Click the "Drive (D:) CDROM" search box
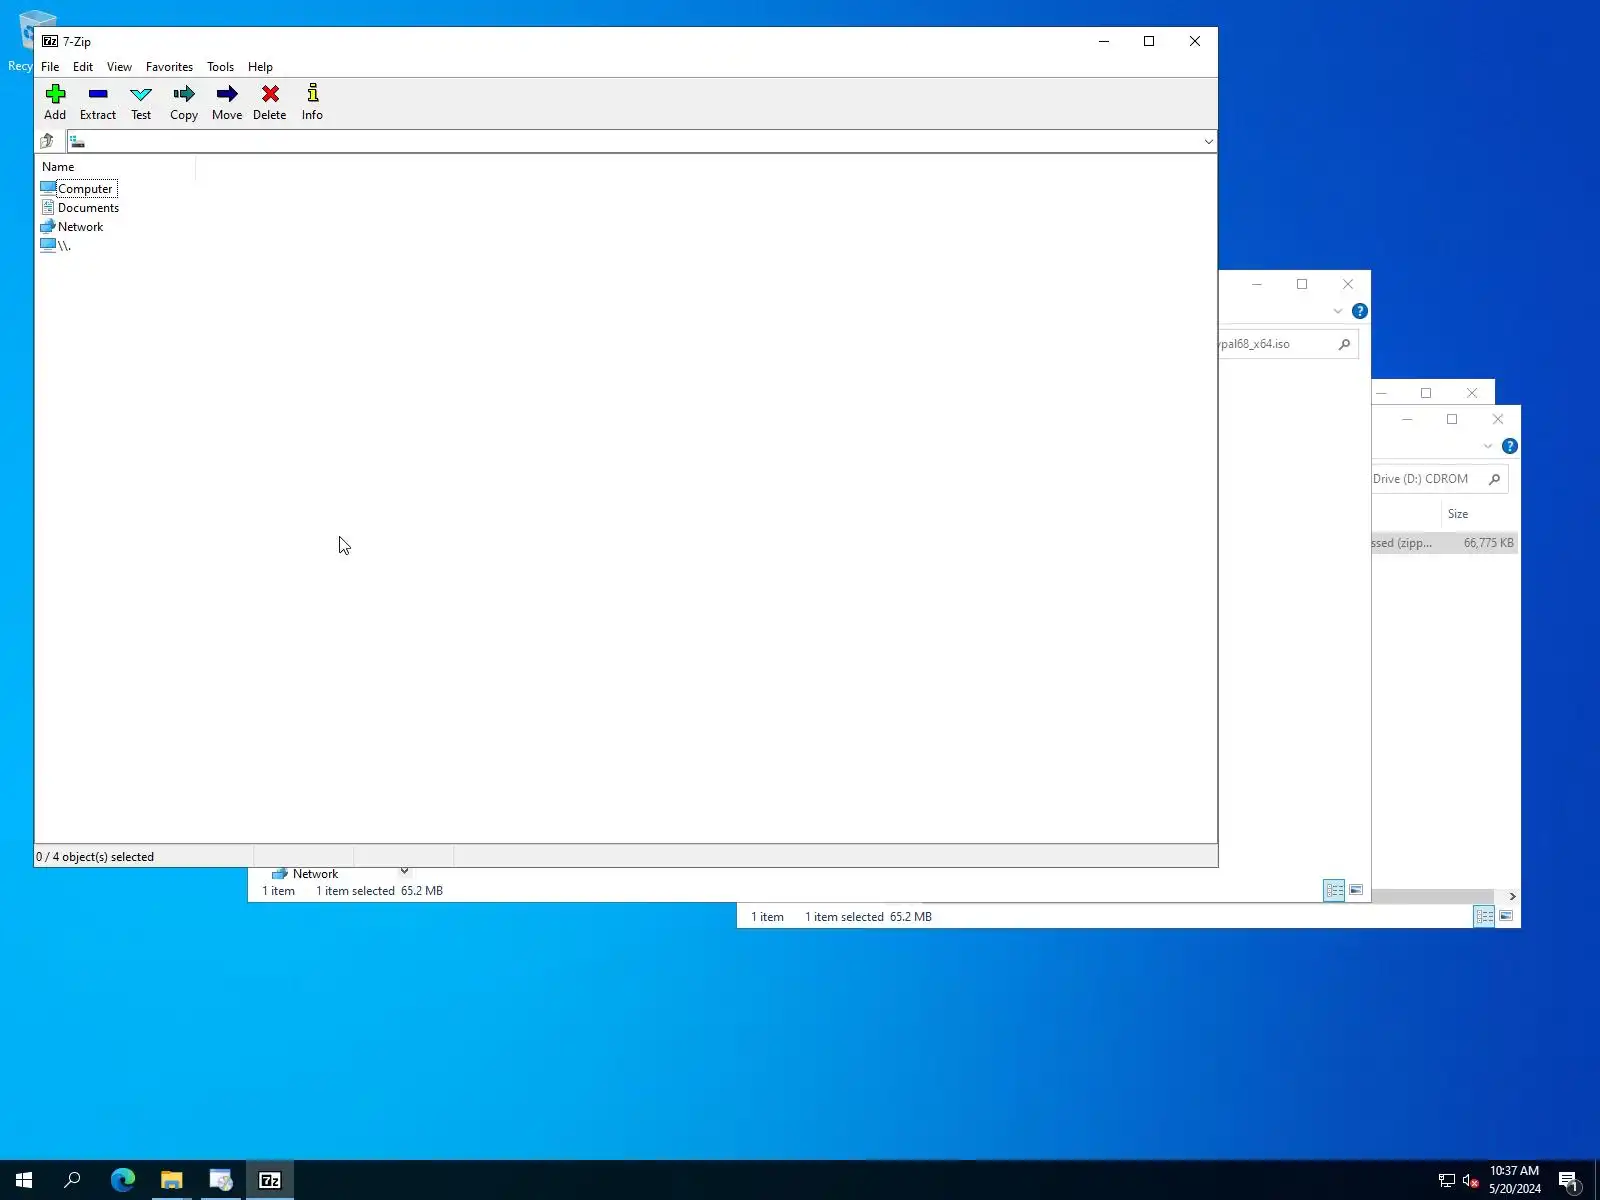The height and width of the screenshot is (1200, 1600). pyautogui.click(x=1440, y=479)
